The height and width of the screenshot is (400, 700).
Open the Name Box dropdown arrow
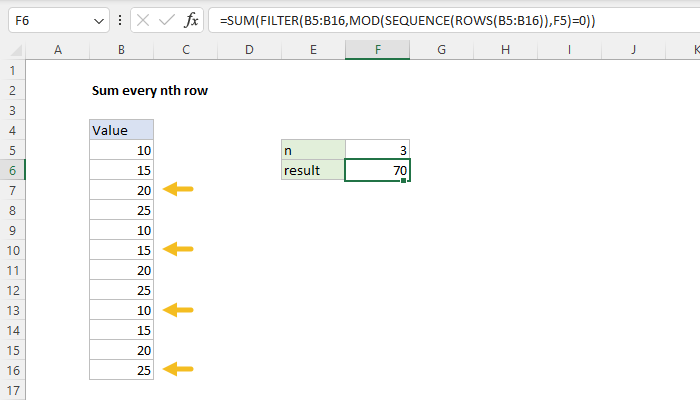[x=97, y=20]
